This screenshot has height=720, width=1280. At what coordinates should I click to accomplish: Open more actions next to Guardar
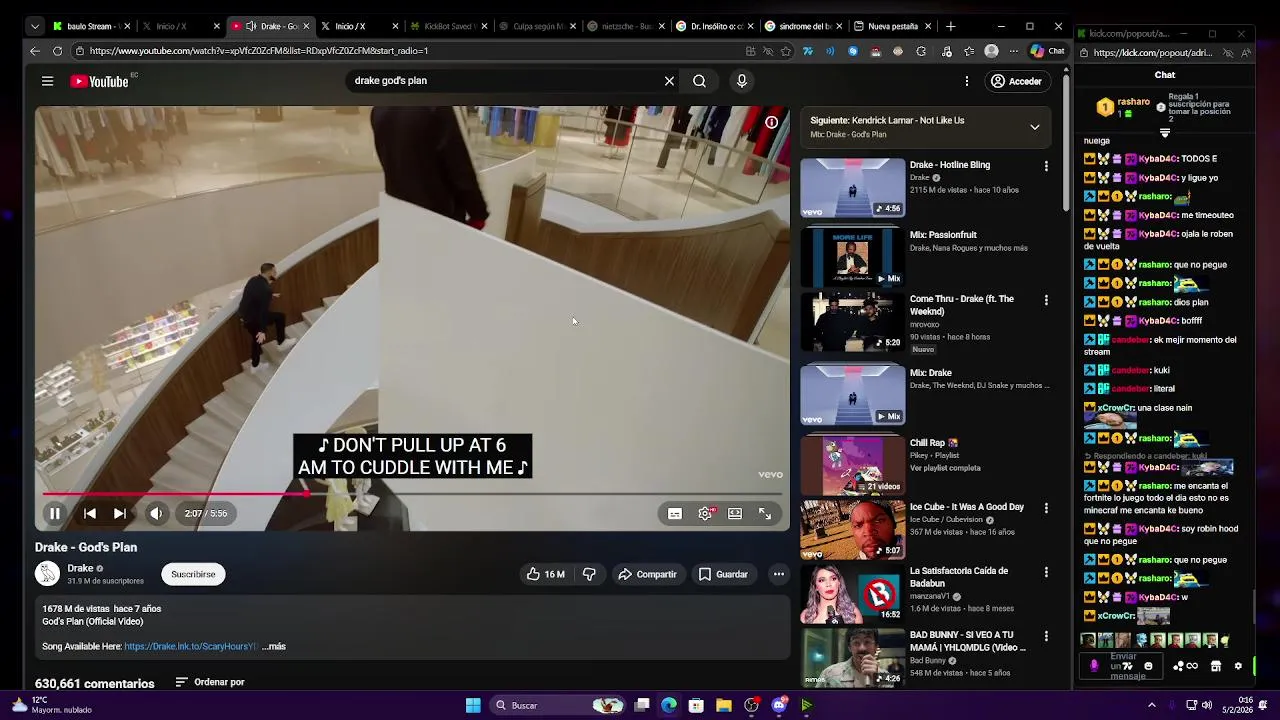[778, 574]
